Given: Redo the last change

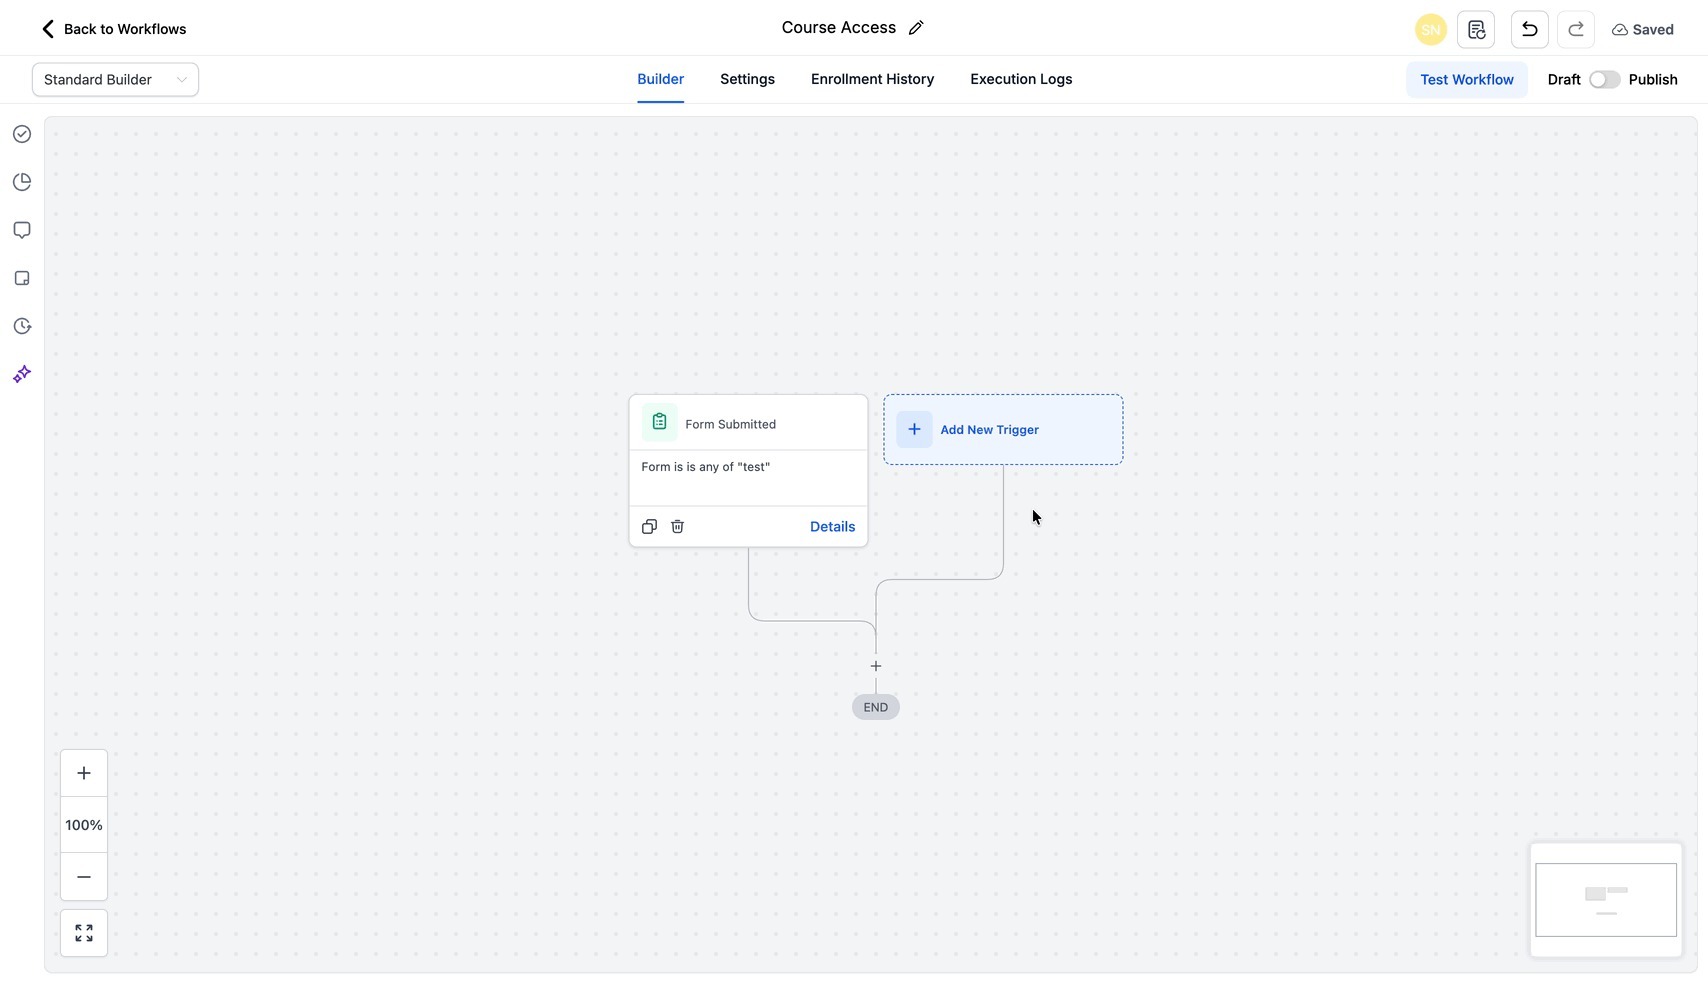Looking at the screenshot, I should tap(1576, 29).
